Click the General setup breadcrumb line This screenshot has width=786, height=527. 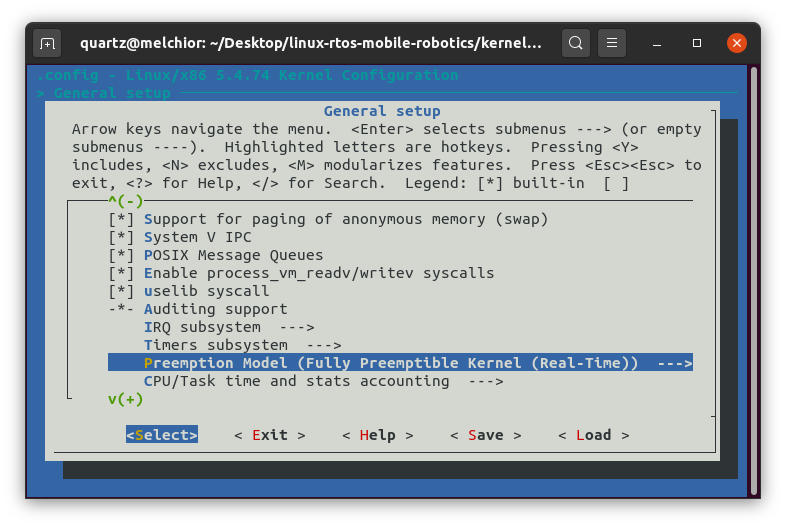[103, 93]
